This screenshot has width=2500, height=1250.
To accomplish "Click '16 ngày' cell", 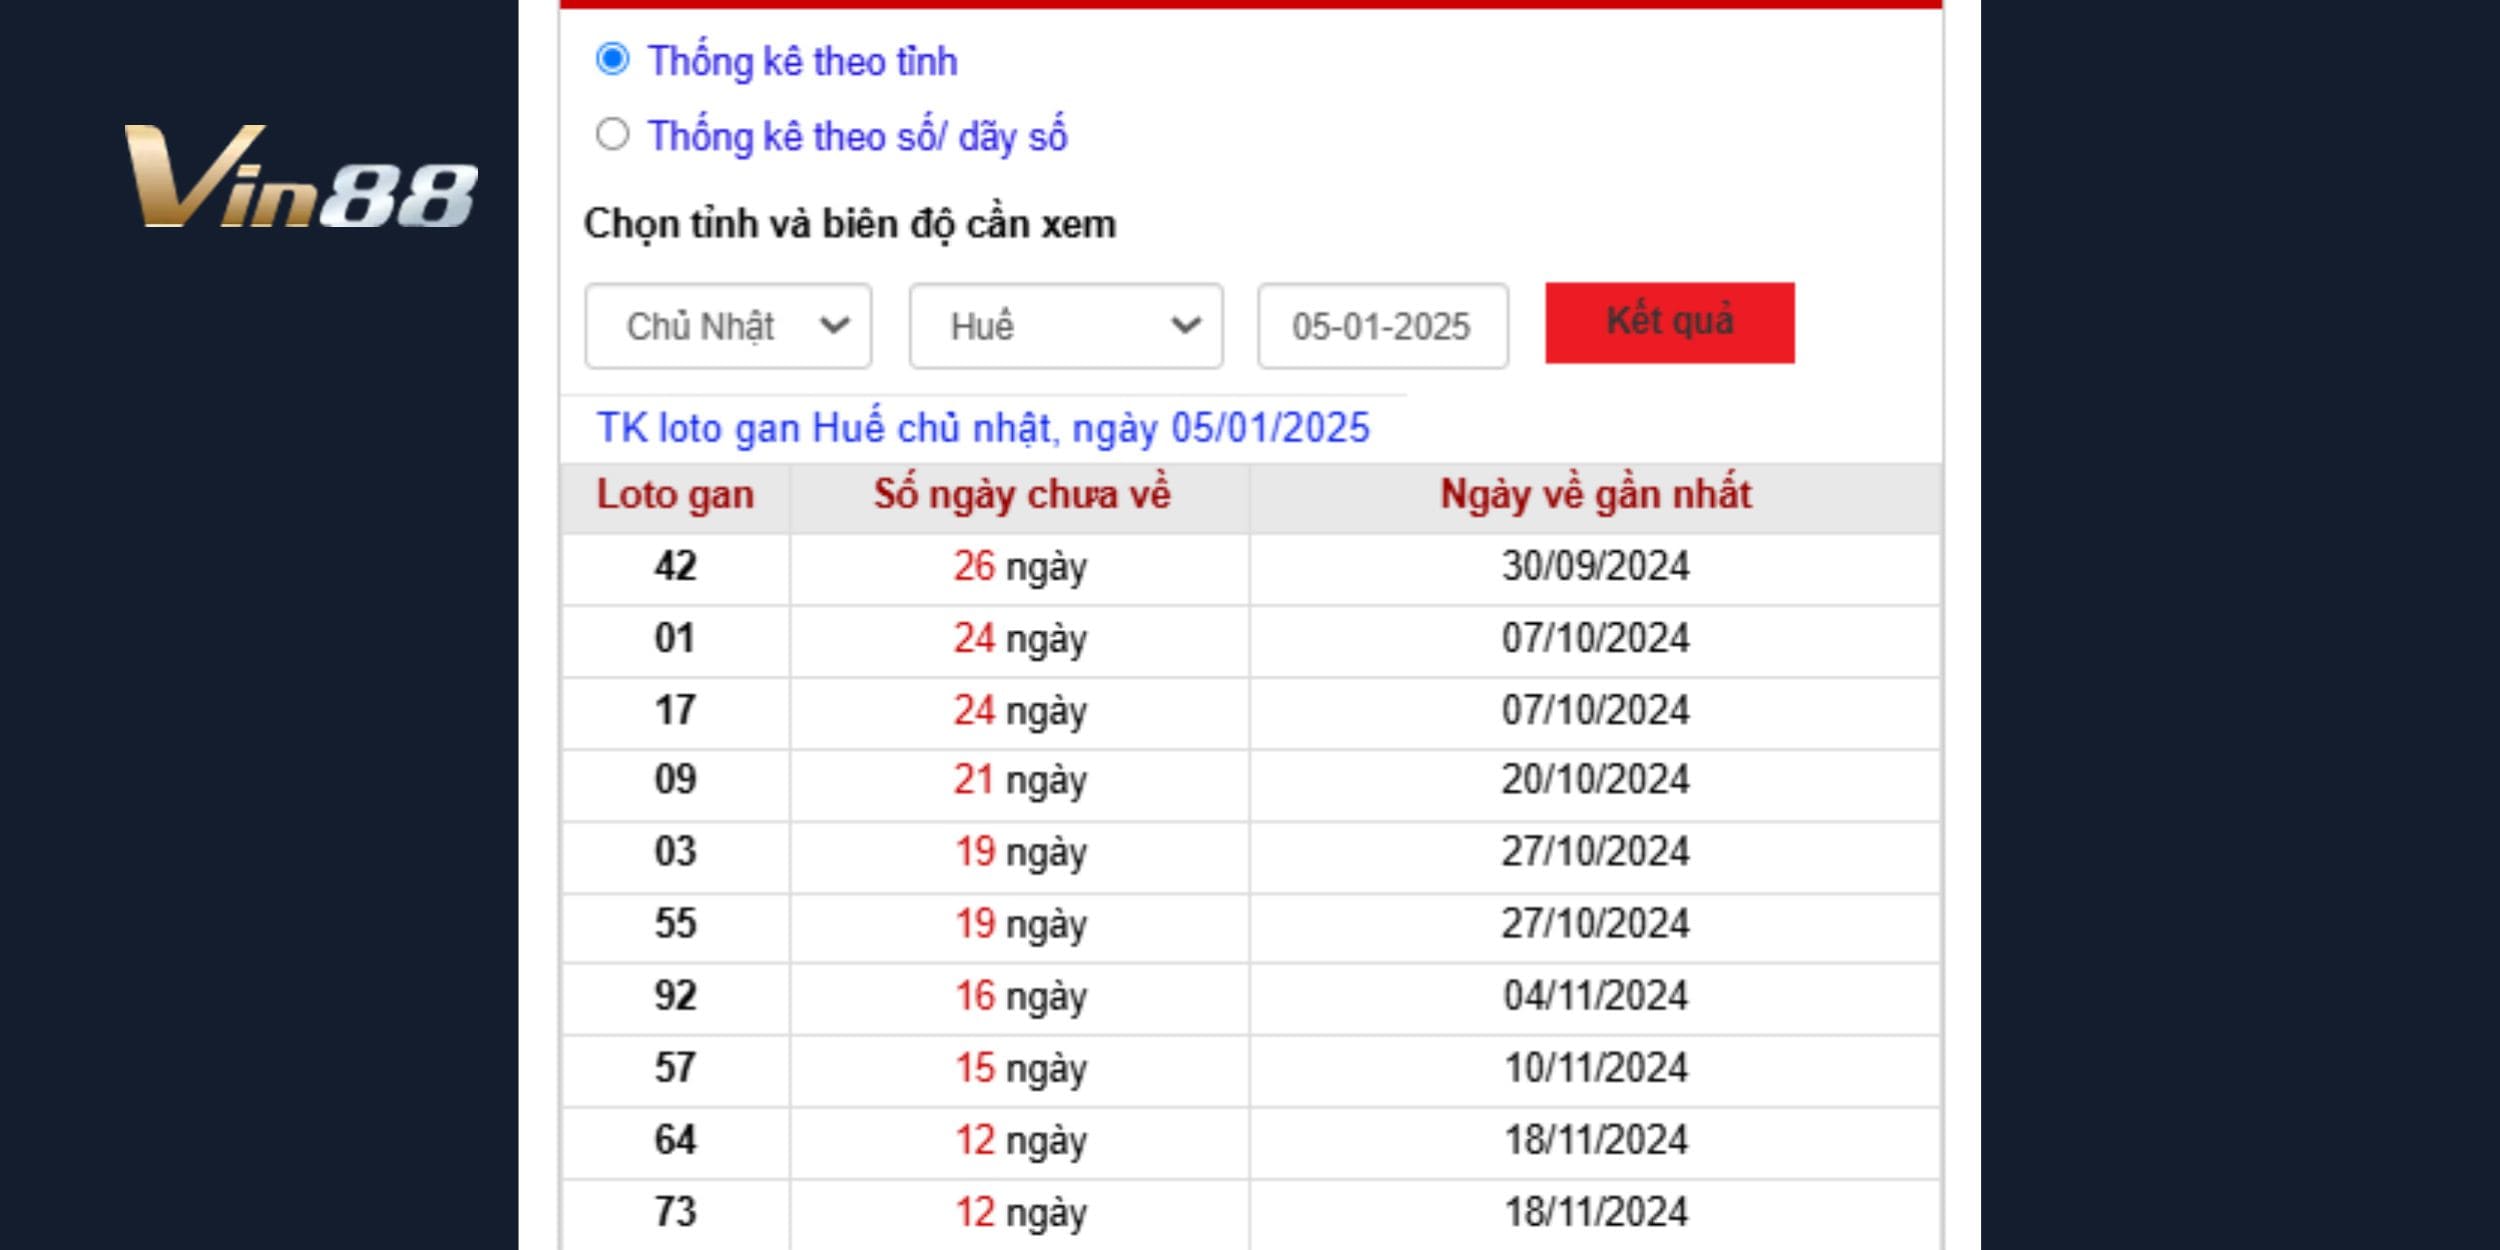I will [1020, 997].
